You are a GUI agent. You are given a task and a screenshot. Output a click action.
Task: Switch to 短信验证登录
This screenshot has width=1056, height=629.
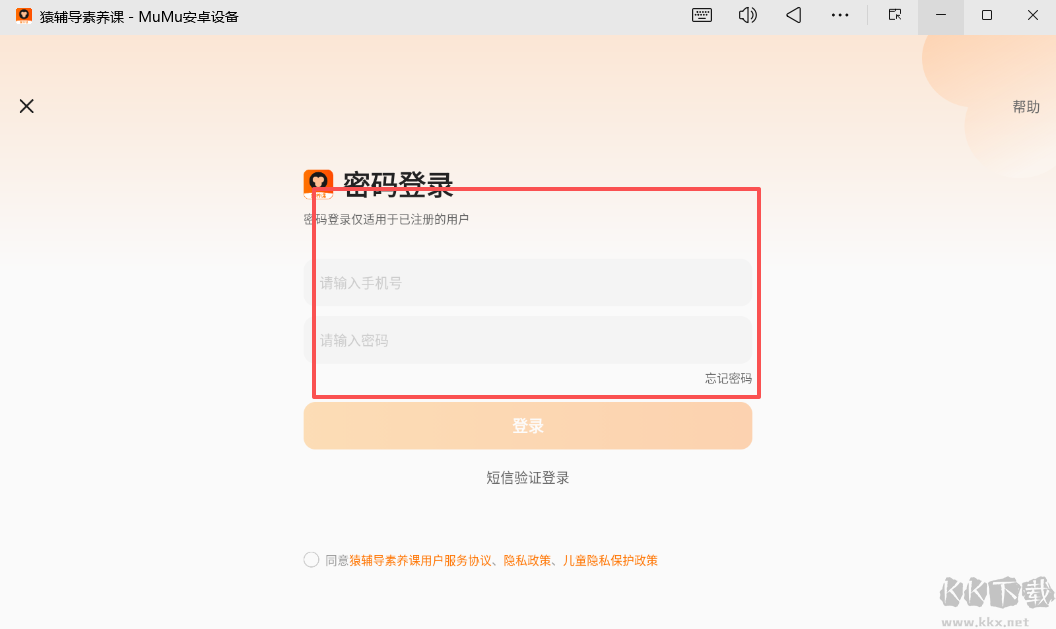(527, 477)
